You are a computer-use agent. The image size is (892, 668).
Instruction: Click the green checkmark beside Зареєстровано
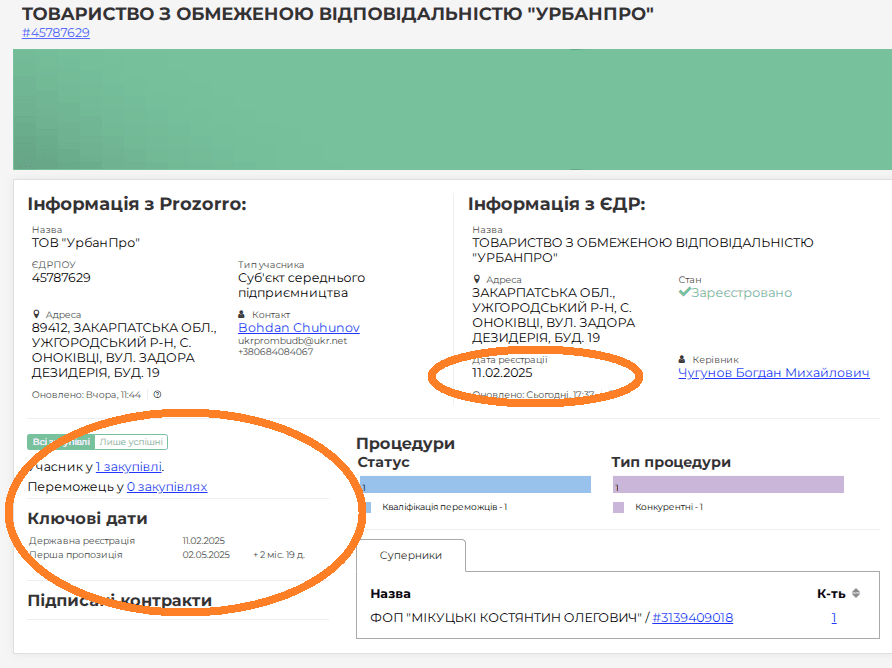pyautogui.click(x=684, y=293)
